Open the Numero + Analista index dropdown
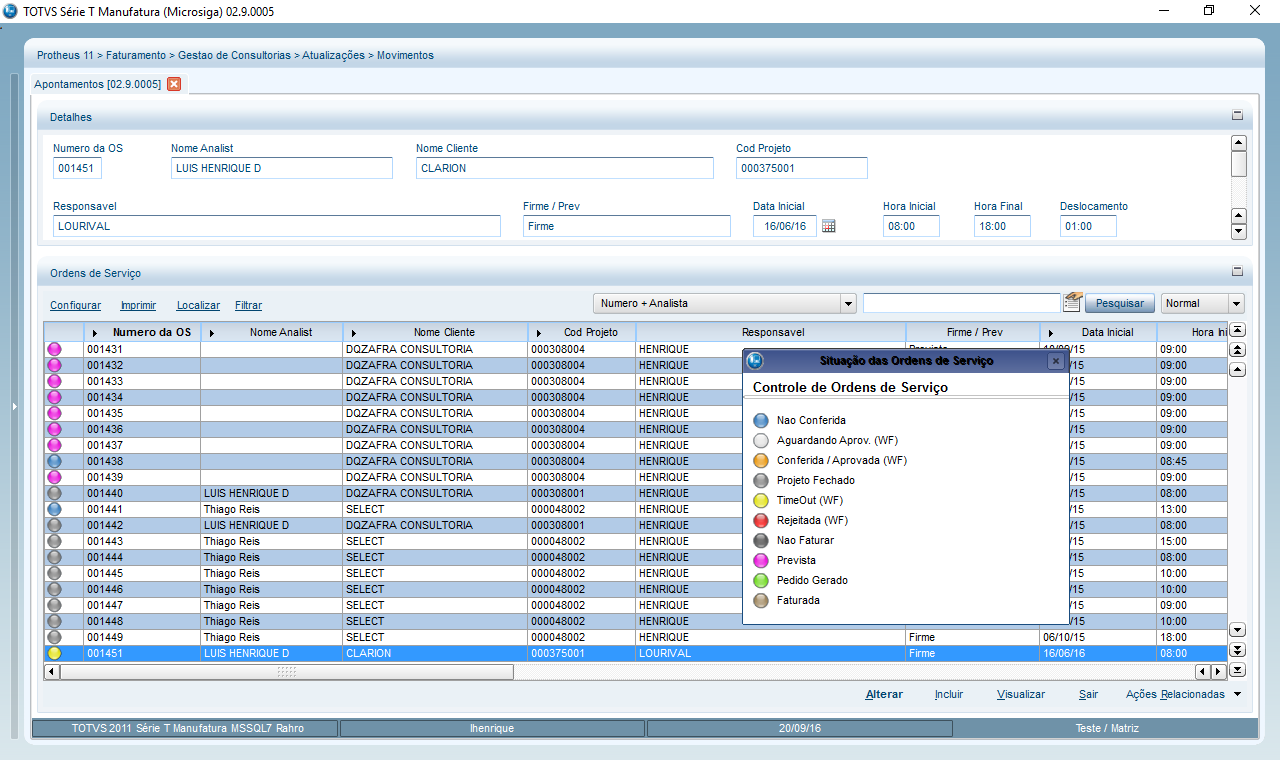The height and width of the screenshot is (760, 1280). [848, 303]
